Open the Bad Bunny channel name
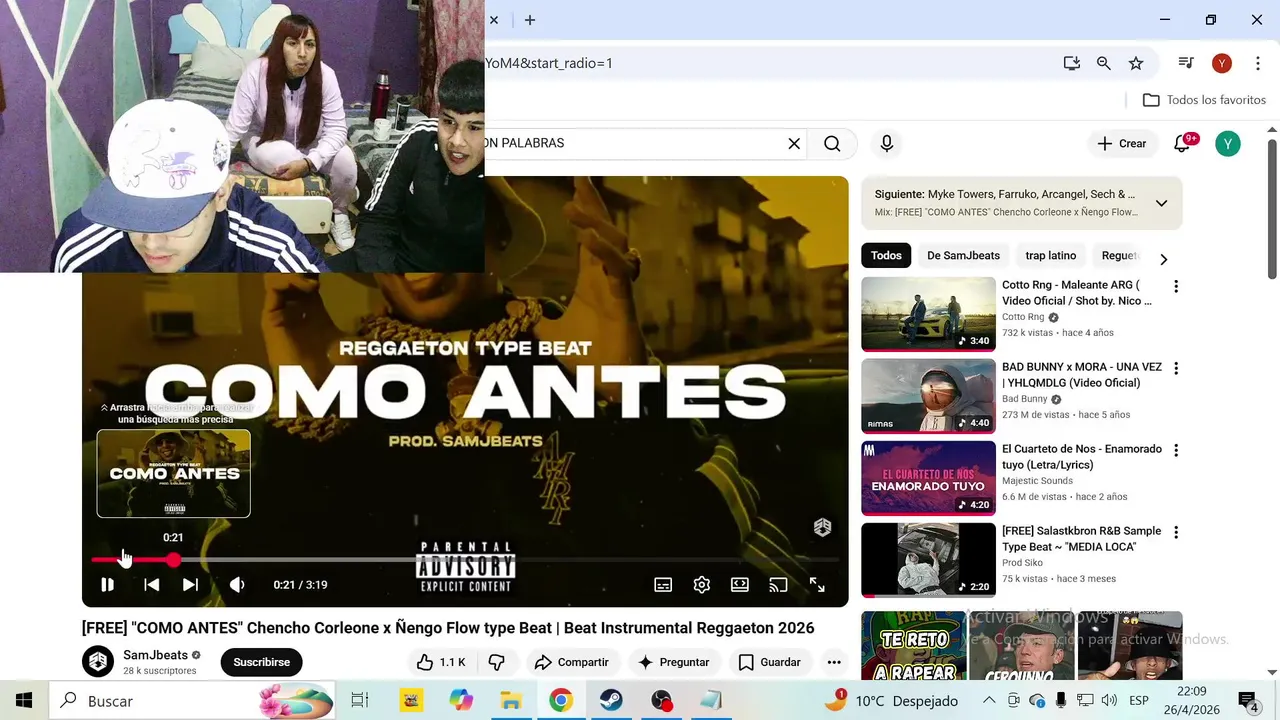 coord(1024,399)
